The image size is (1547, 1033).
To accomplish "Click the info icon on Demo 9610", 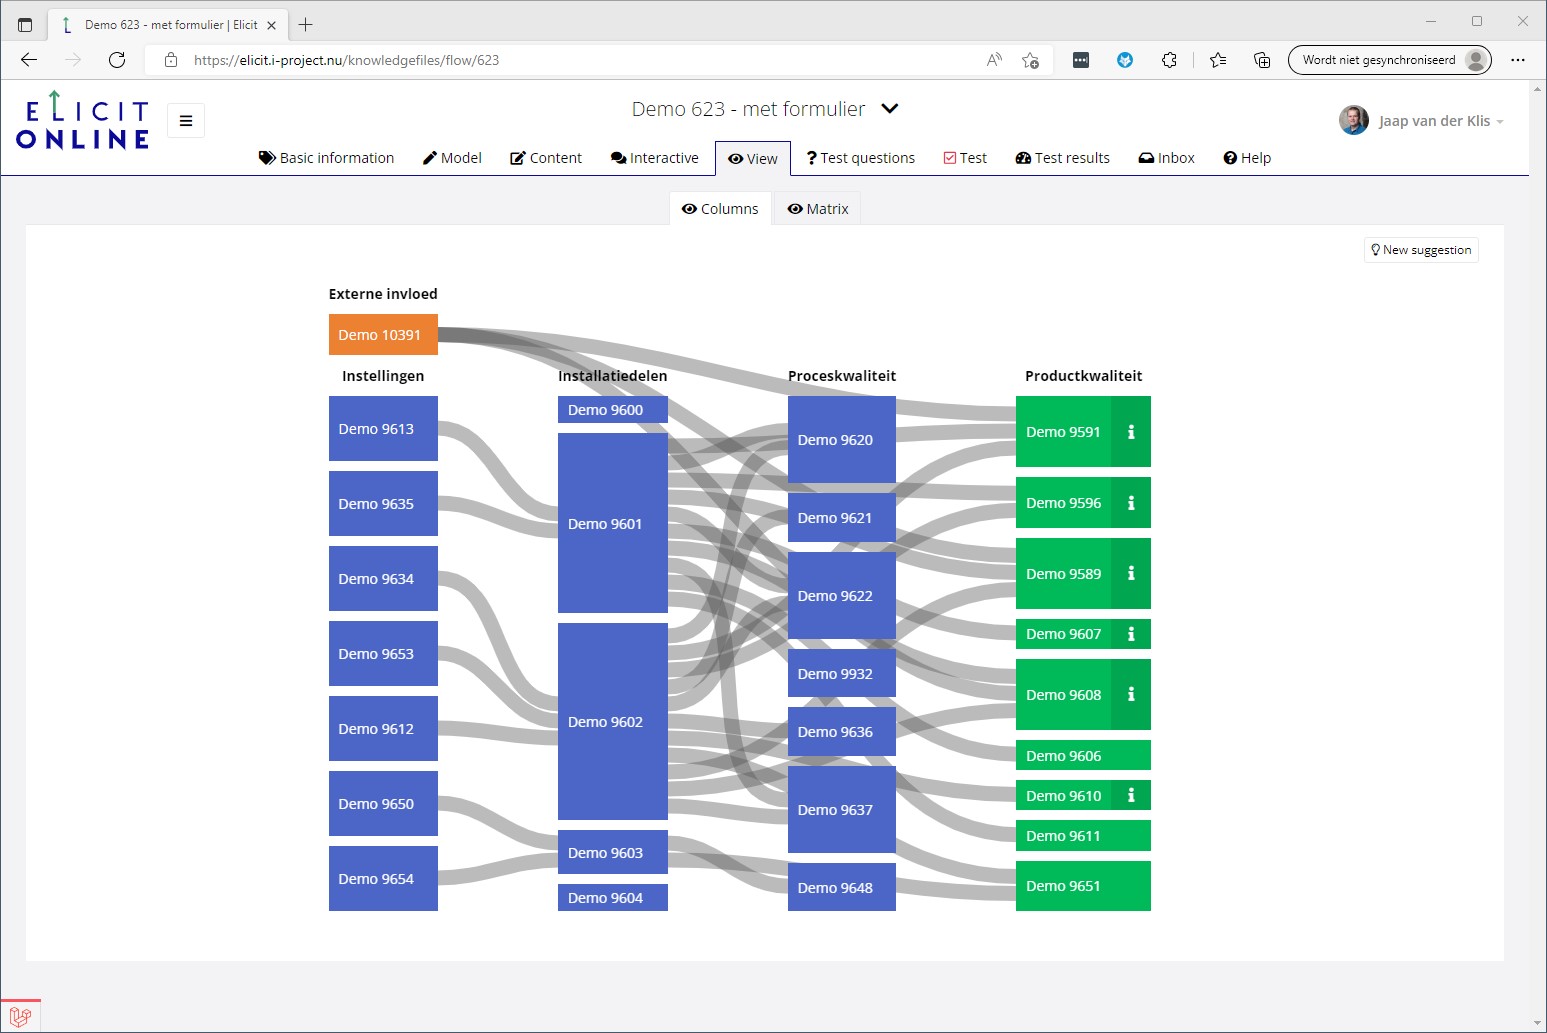I will [x=1131, y=796].
